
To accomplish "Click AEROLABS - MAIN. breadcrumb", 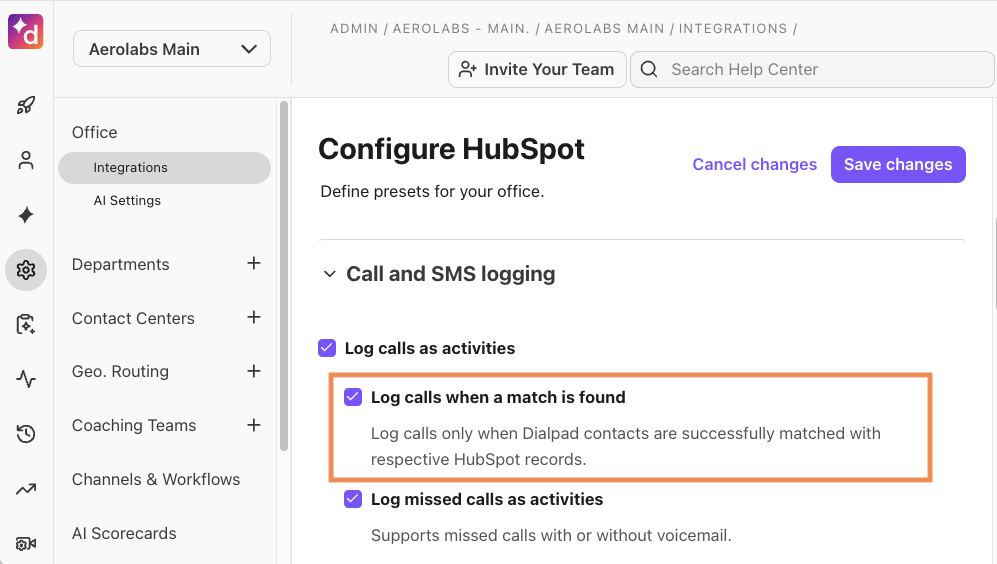I will tap(461, 29).
